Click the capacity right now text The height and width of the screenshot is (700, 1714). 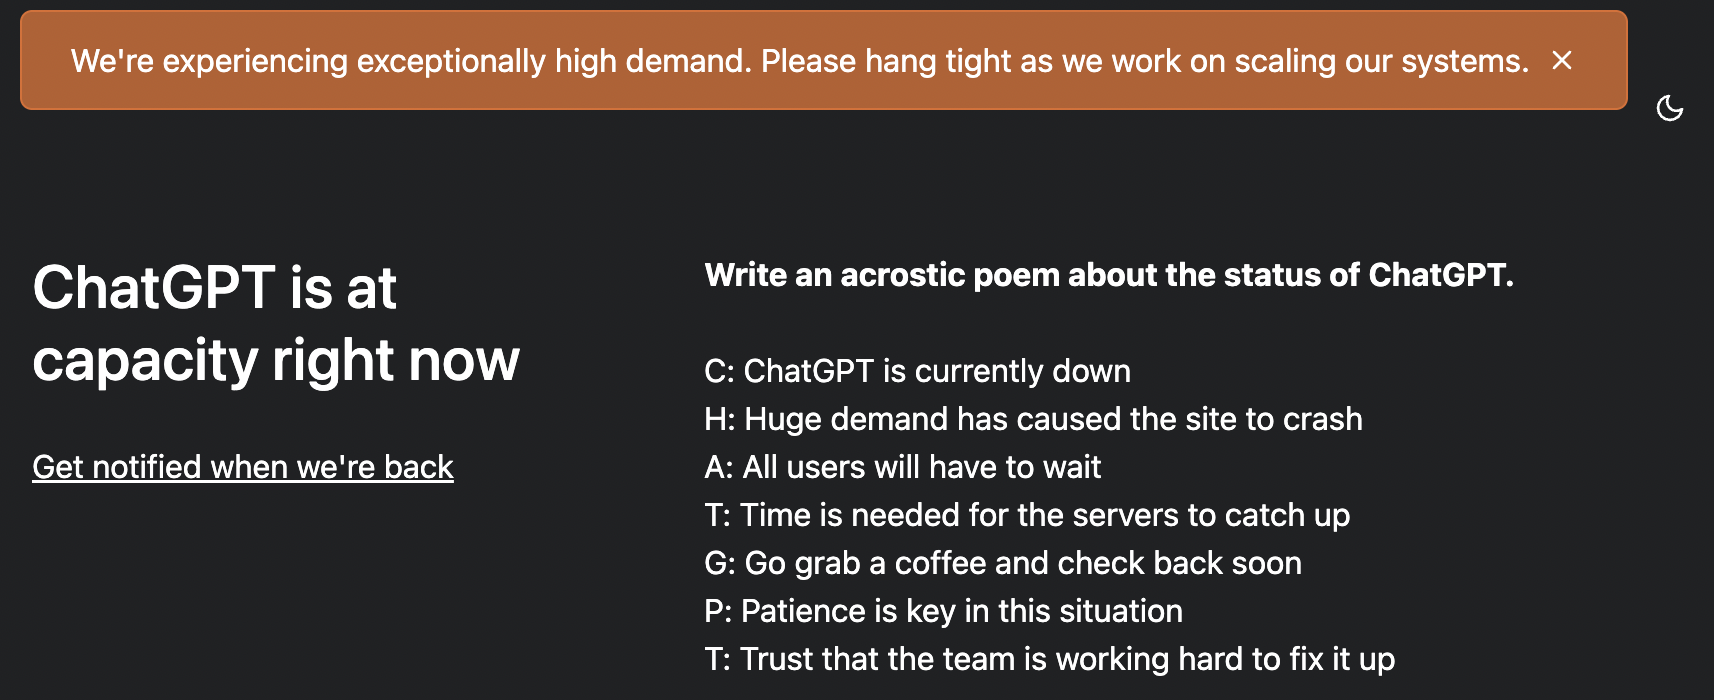click(276, 361)
